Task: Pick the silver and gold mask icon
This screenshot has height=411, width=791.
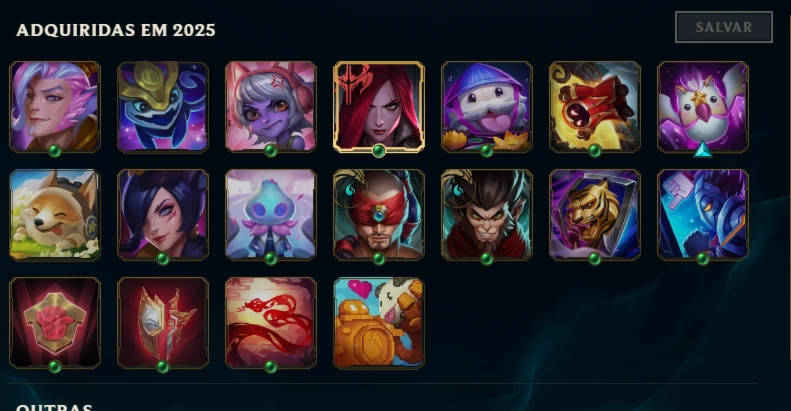Action: click(163, 323)
